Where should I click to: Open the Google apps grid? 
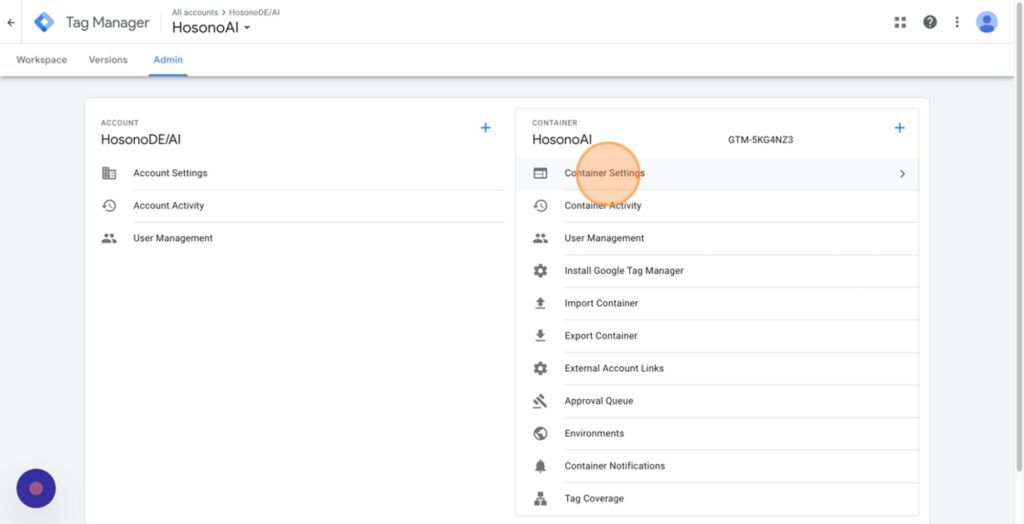click(x=900, y=22)
